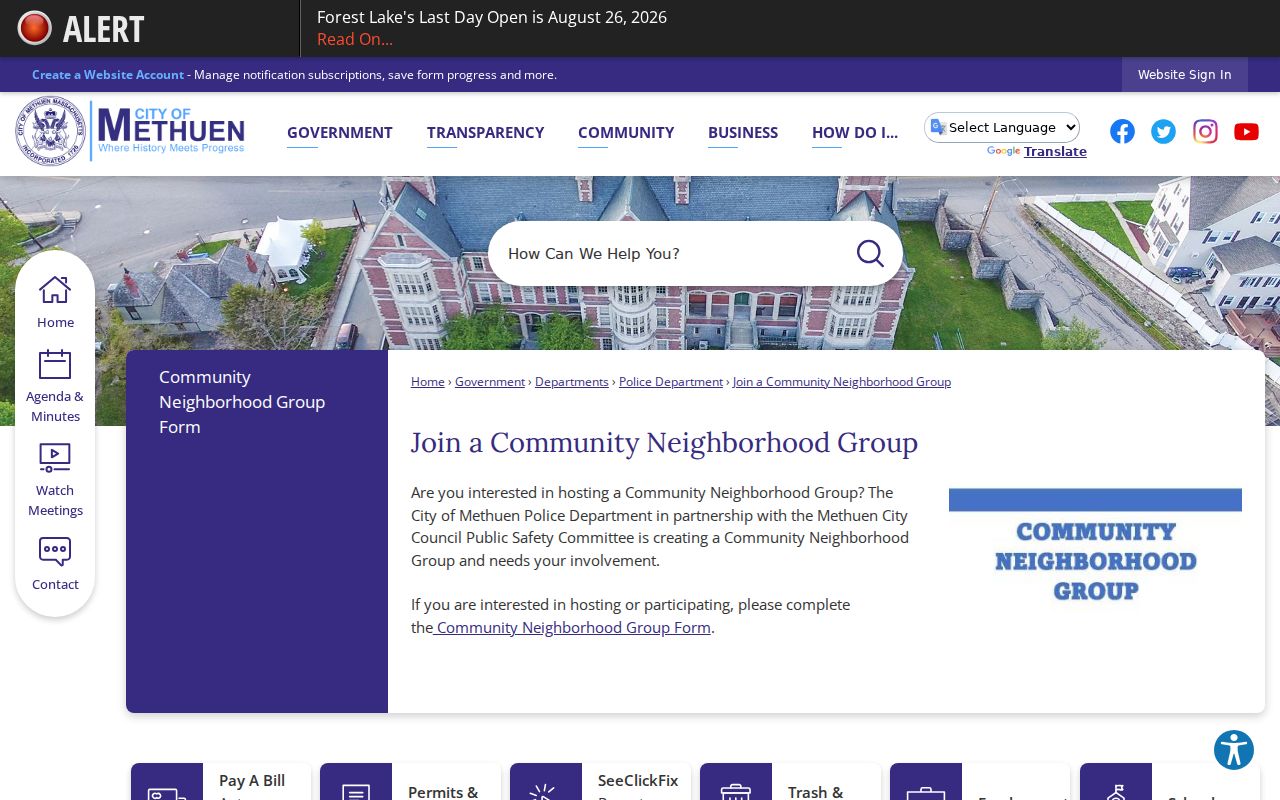Click Create a Website Account link
This screenshot has height=800, width=1280.
[x=108, y=75]
